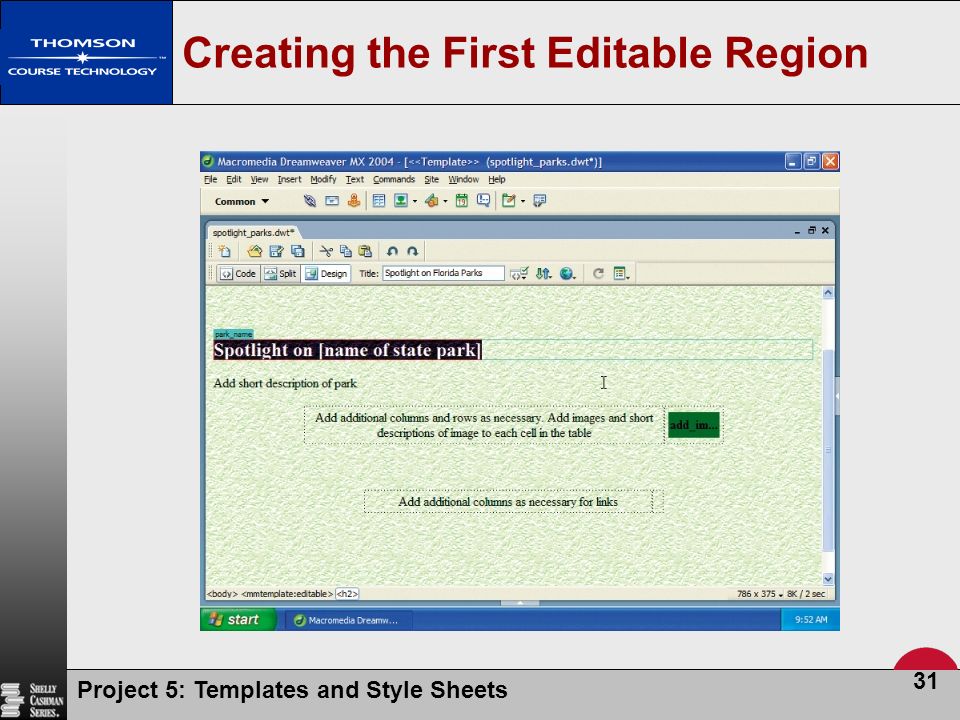Click the Undo arrow icon
This screenshot has height=720, width=960.
[392, 251]
